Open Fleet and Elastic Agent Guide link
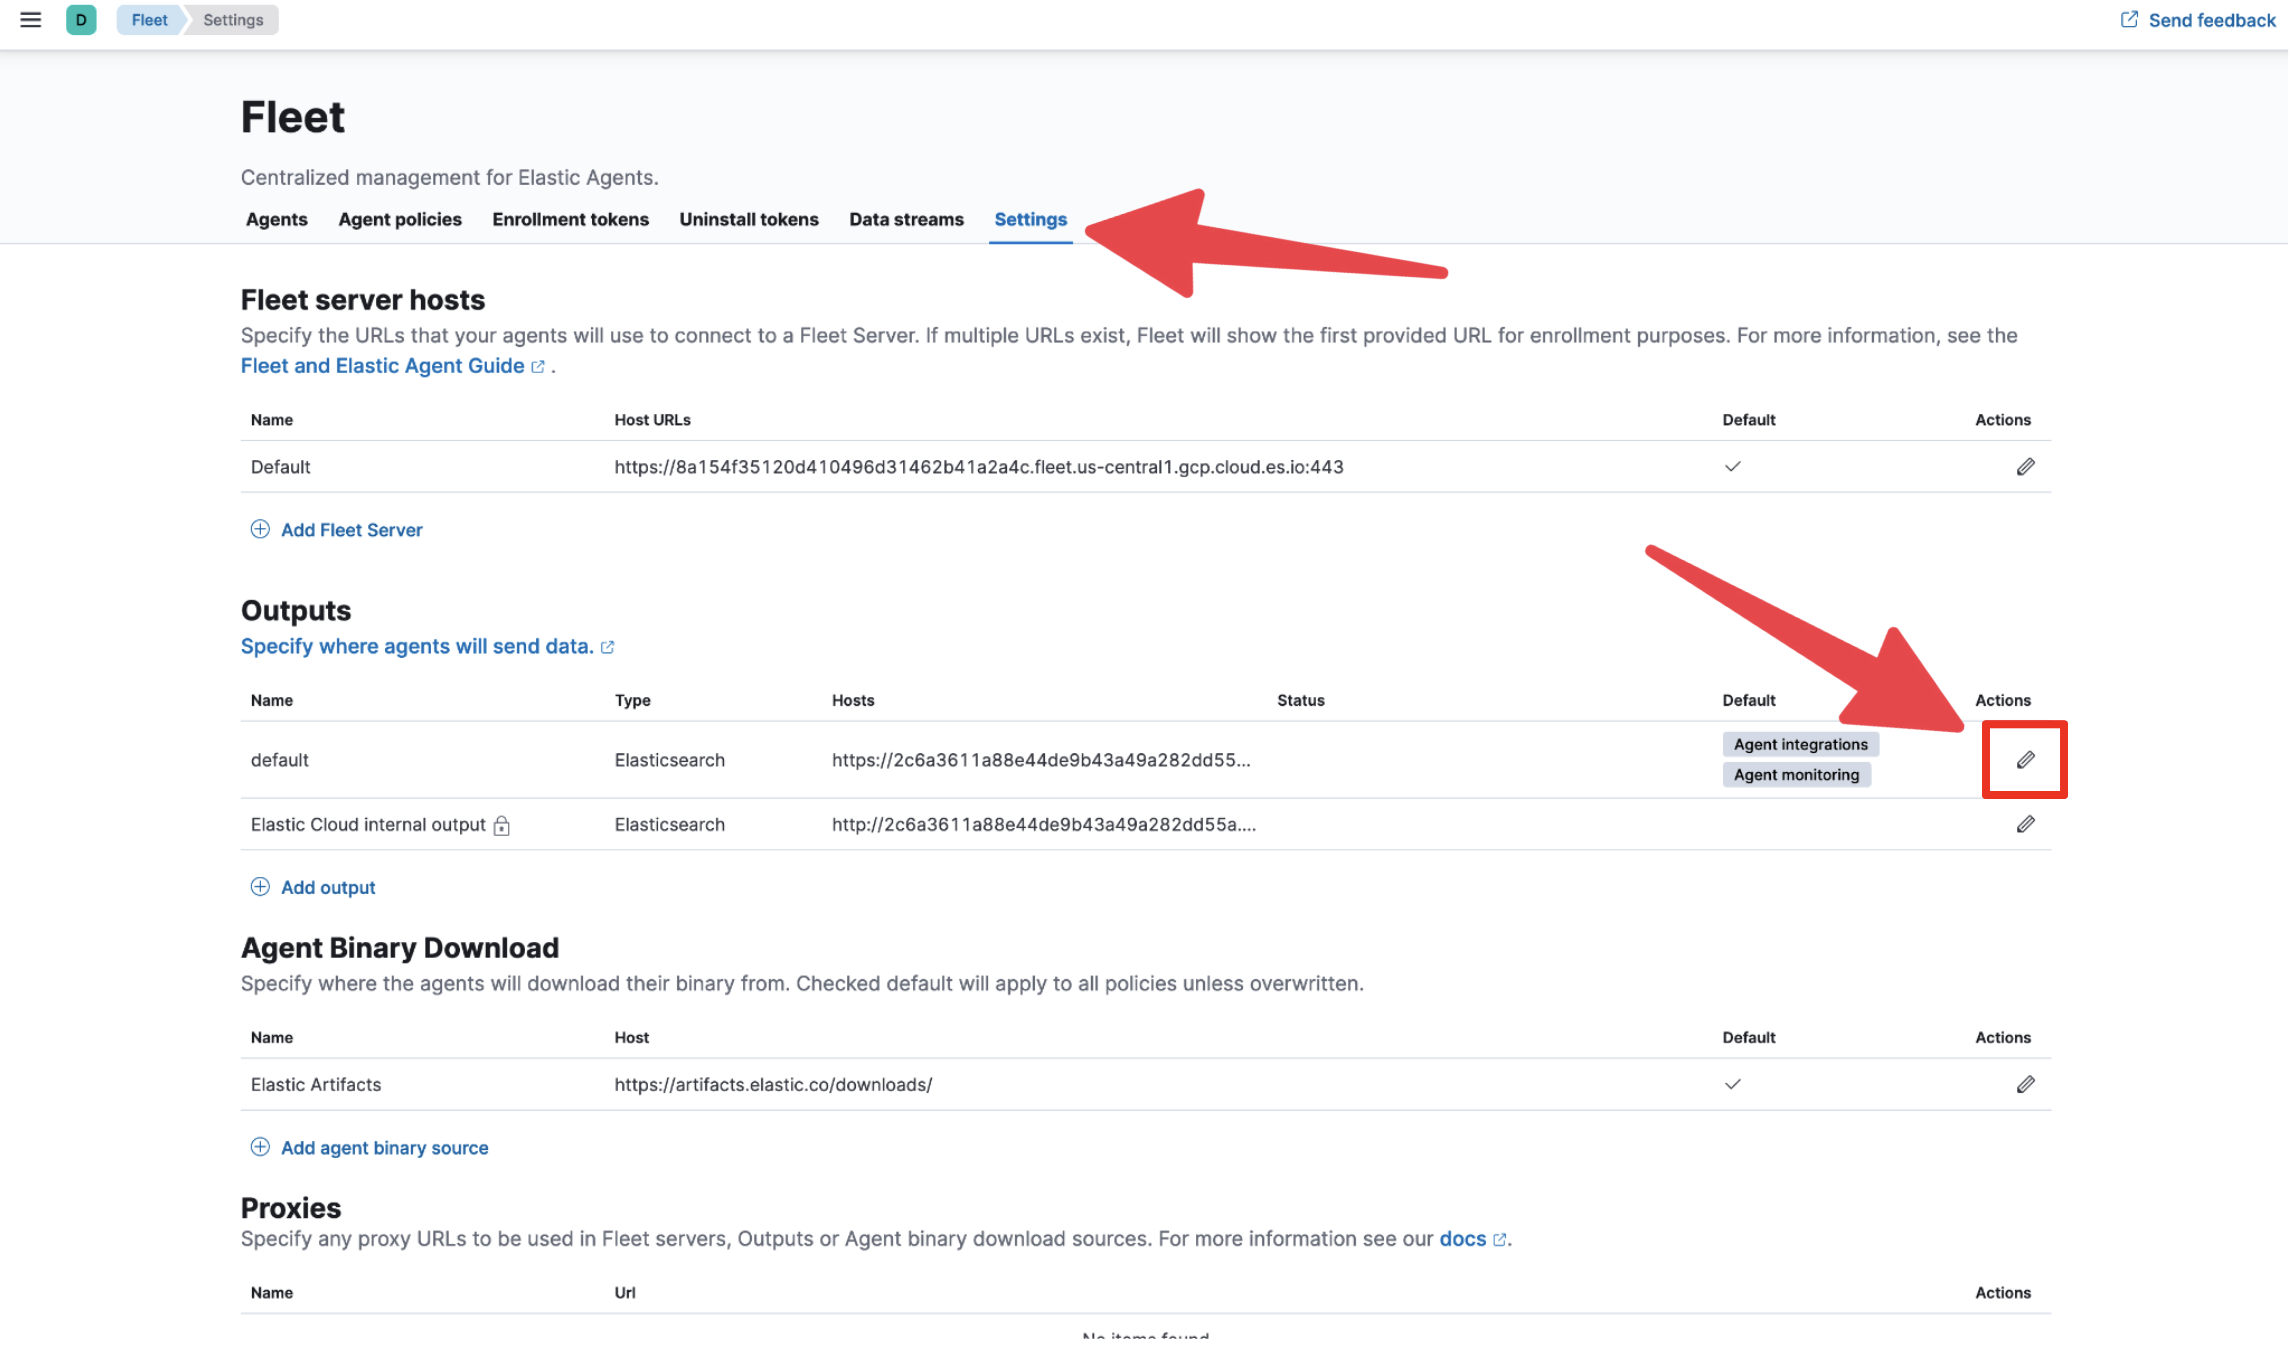 click(383, 367)
